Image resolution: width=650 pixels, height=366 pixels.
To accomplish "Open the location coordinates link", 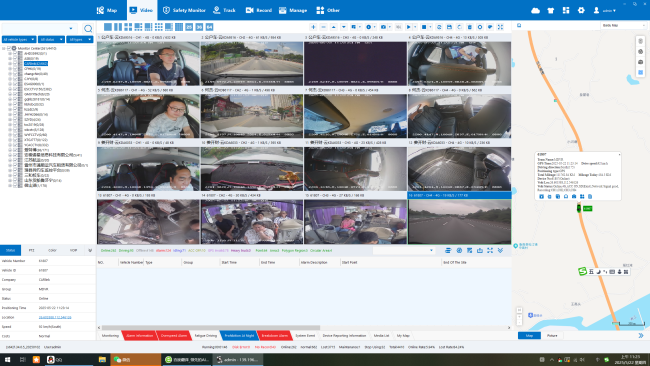I will coord(55,317).
